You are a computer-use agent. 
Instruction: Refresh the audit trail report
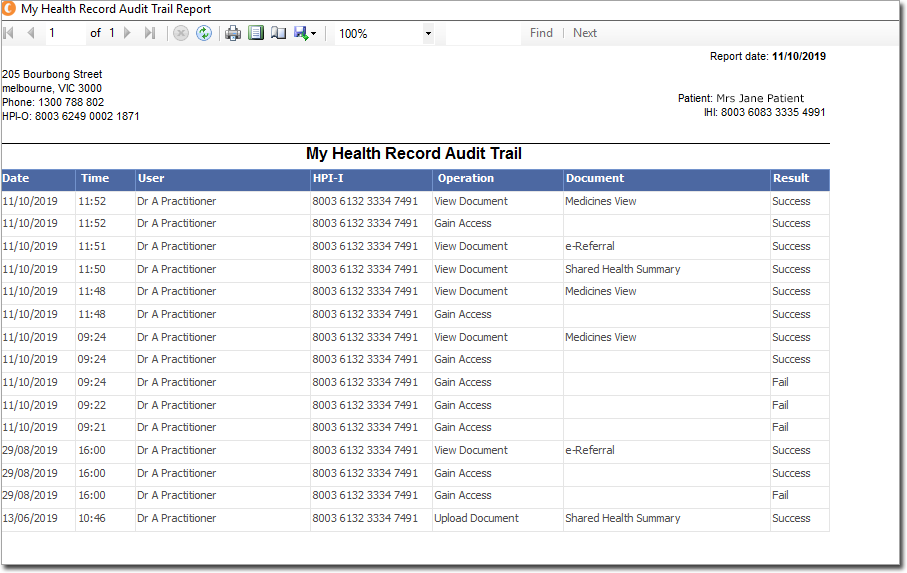click(x=204, y=33)
